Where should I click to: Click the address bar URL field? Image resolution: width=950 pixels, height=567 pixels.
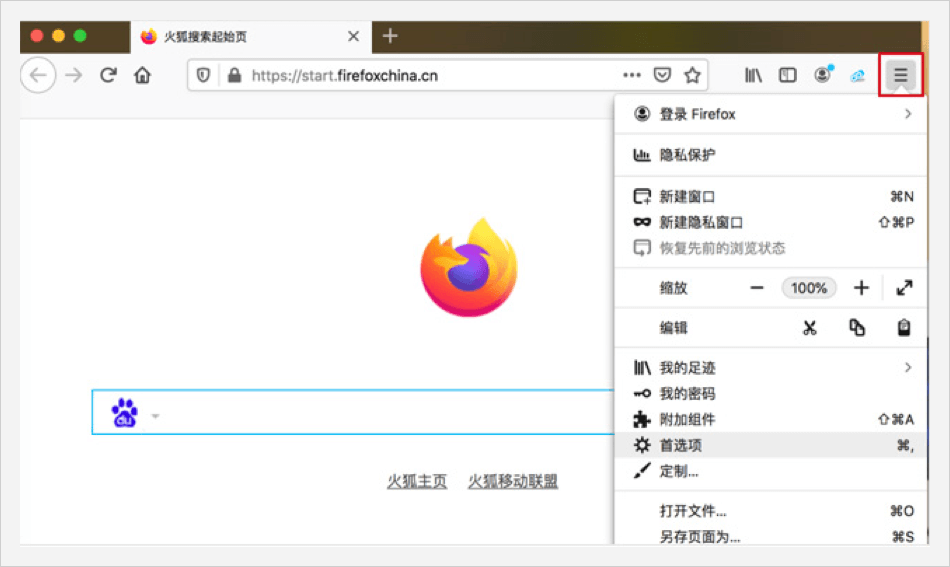tap(420, 75)
